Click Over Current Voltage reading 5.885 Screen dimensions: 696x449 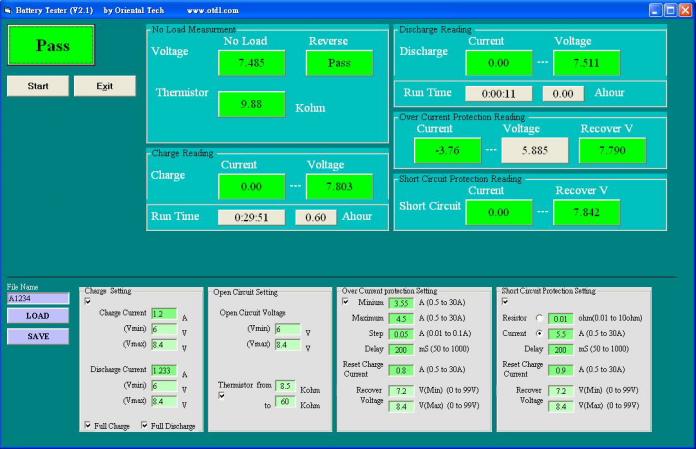(535, 150)
